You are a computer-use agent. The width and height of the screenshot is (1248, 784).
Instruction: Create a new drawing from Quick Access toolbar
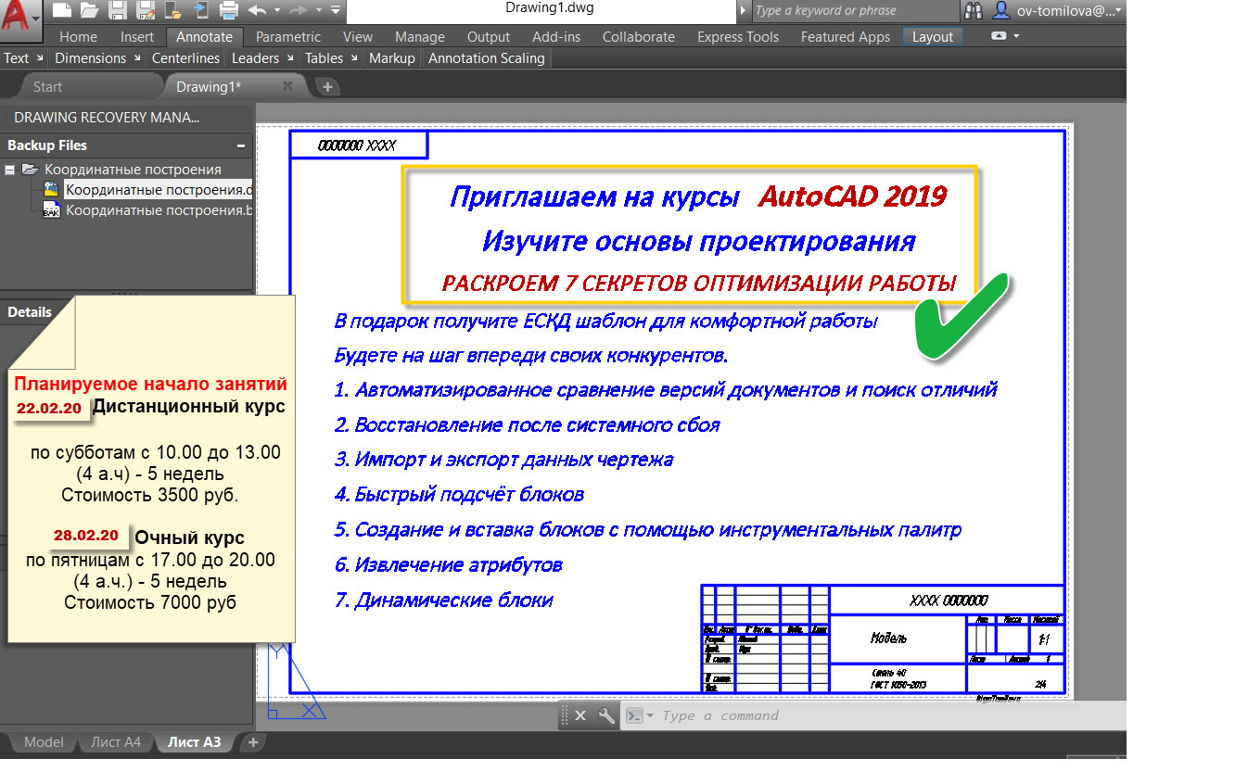click(x=62, y=11)
